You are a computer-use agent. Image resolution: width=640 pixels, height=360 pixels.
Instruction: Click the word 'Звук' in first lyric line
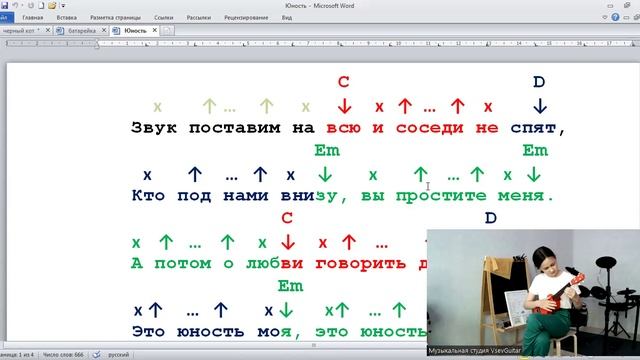[154, 128]
